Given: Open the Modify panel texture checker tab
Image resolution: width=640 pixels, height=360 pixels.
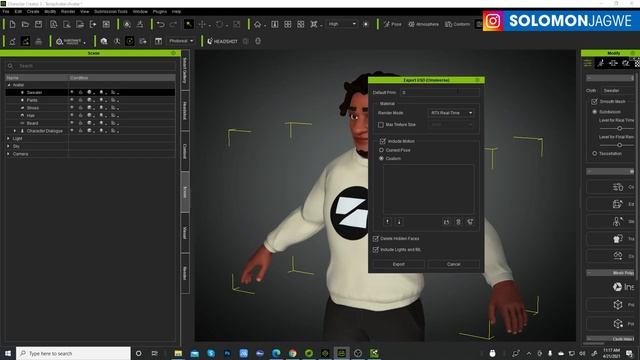Looking at the screenshot, I should coord(636,63).
